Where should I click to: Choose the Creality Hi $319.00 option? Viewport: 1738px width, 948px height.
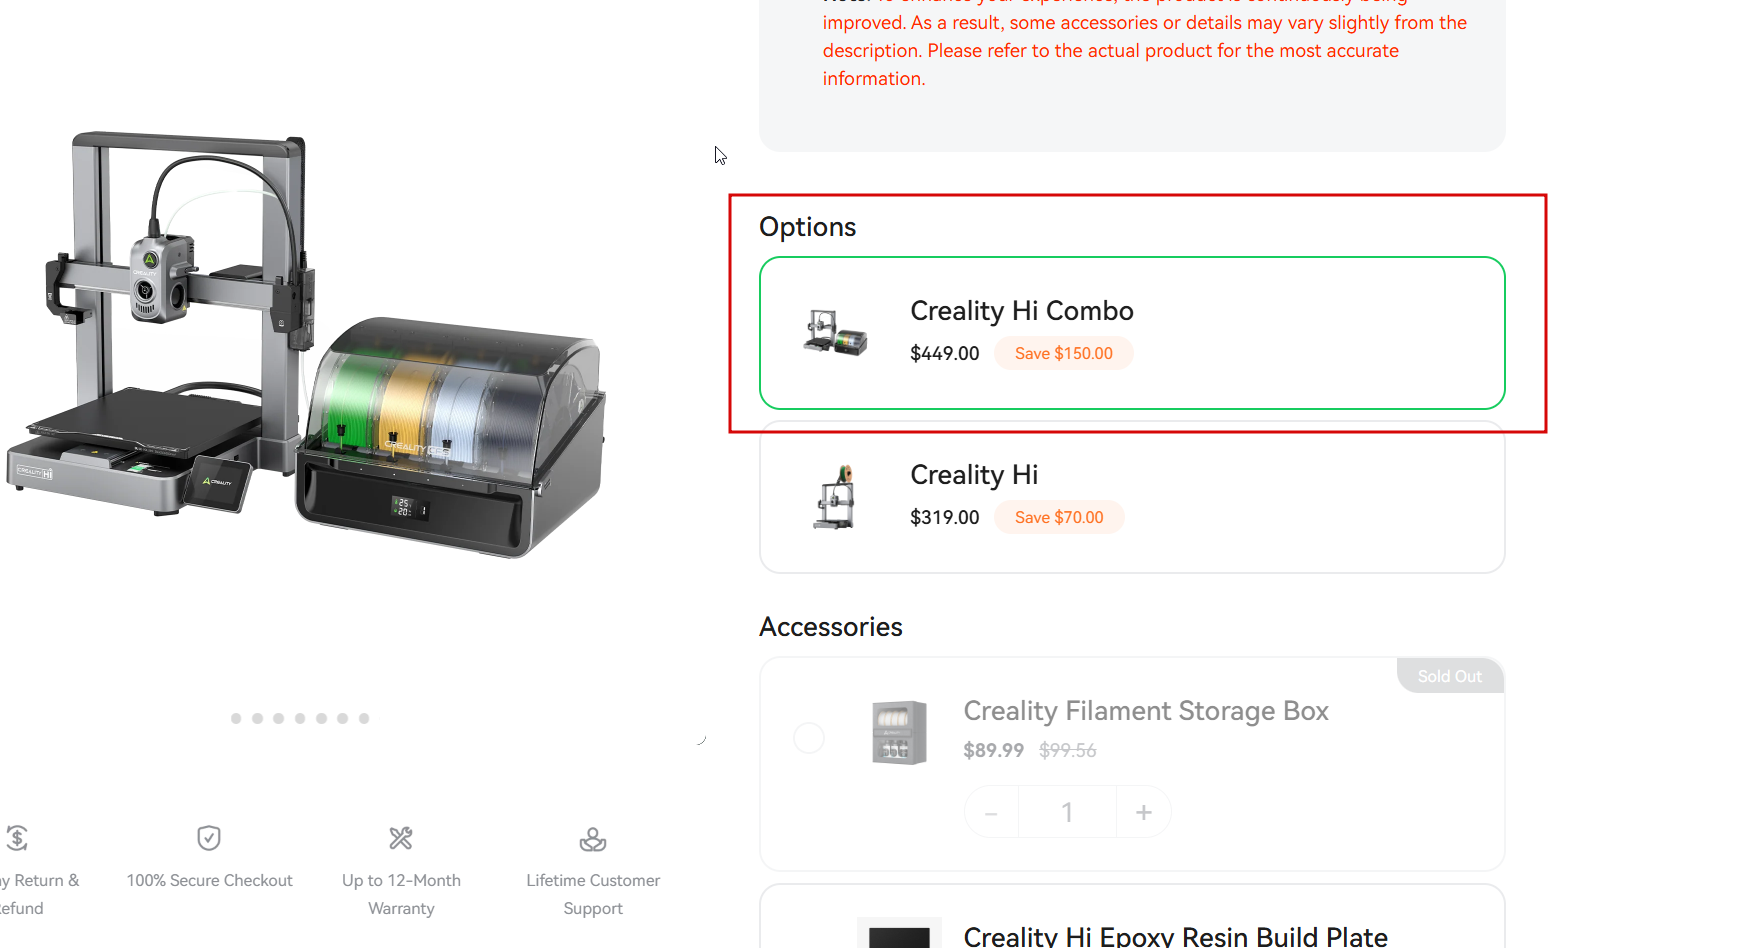tap(1132, 497)
